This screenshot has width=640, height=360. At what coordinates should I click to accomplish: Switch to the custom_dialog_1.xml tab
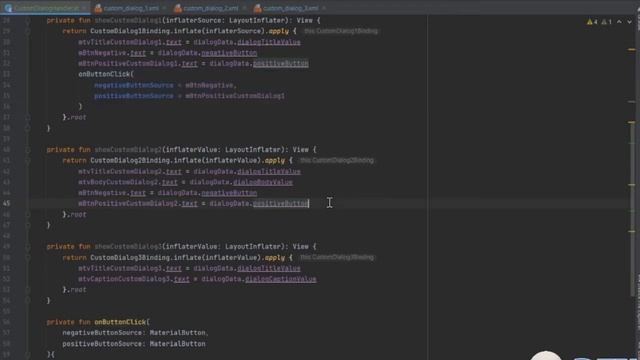pyautogui.click(x=131, y=8)
